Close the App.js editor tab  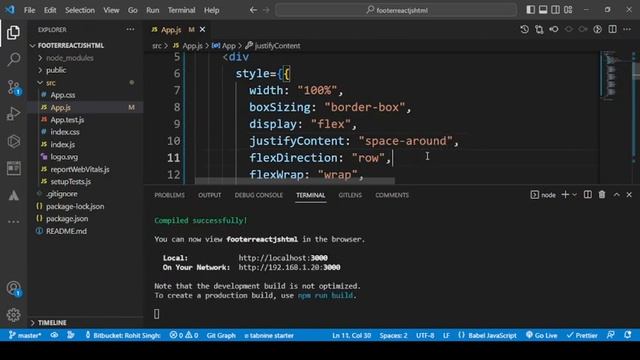pyautogui.click(x=202, y=29)
